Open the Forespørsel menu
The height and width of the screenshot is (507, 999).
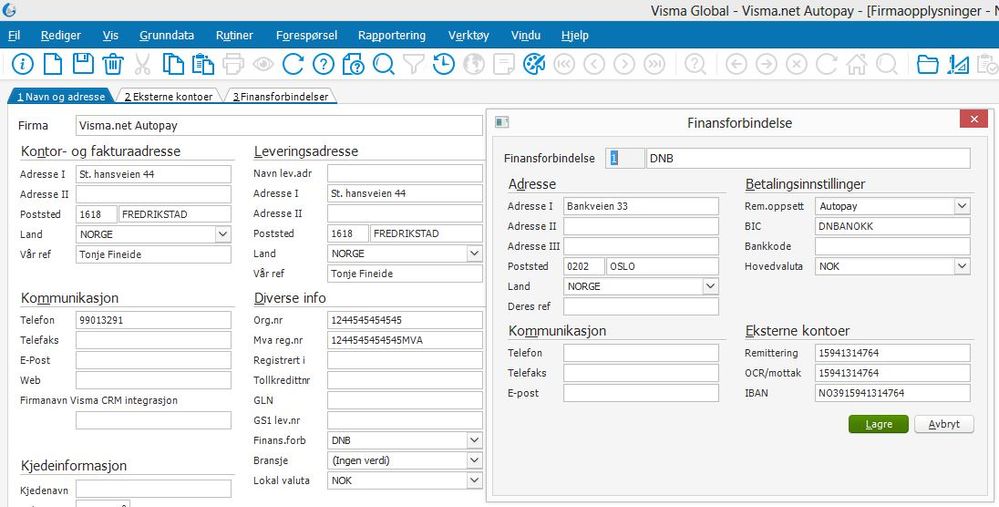306,36
